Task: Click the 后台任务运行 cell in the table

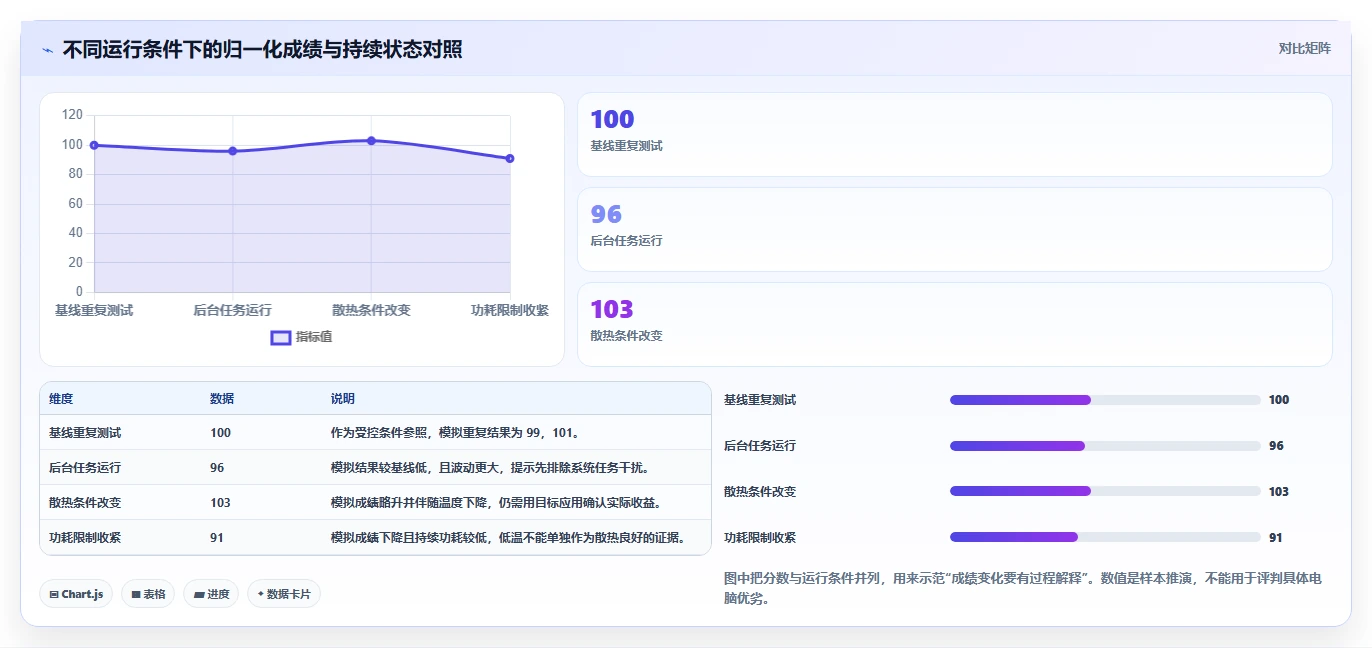Action: pyautogui.click(x=85, y=467)
